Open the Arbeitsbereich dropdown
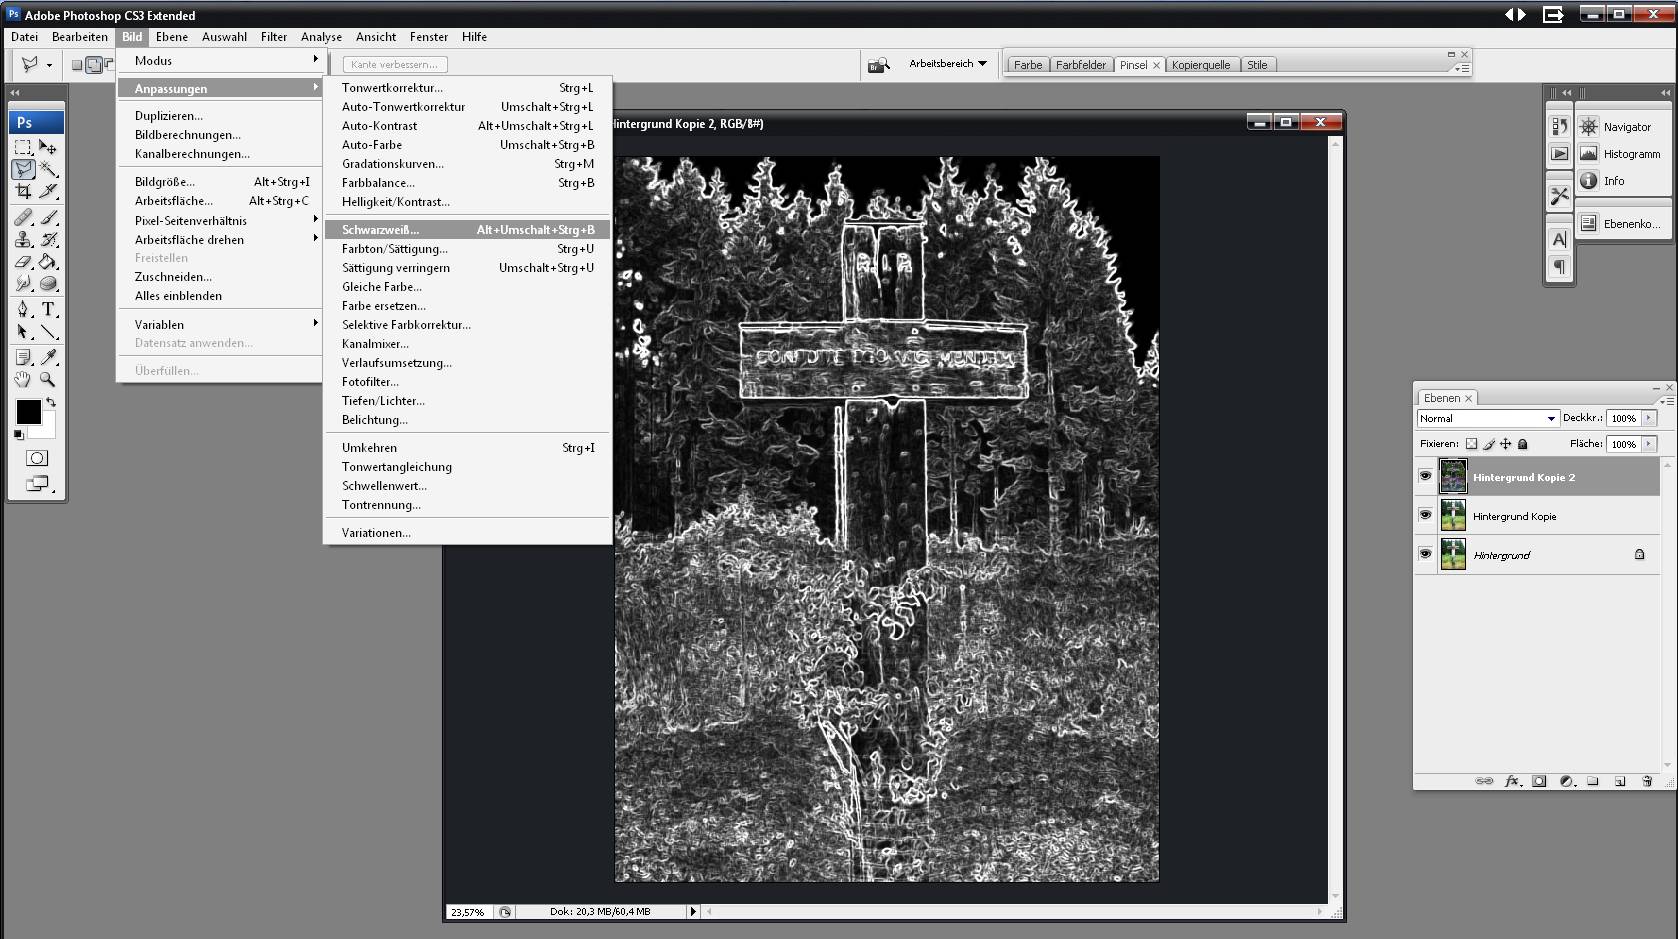Image resolution: width=1678 pixels, height=939 pixels. tap(948, 64)
